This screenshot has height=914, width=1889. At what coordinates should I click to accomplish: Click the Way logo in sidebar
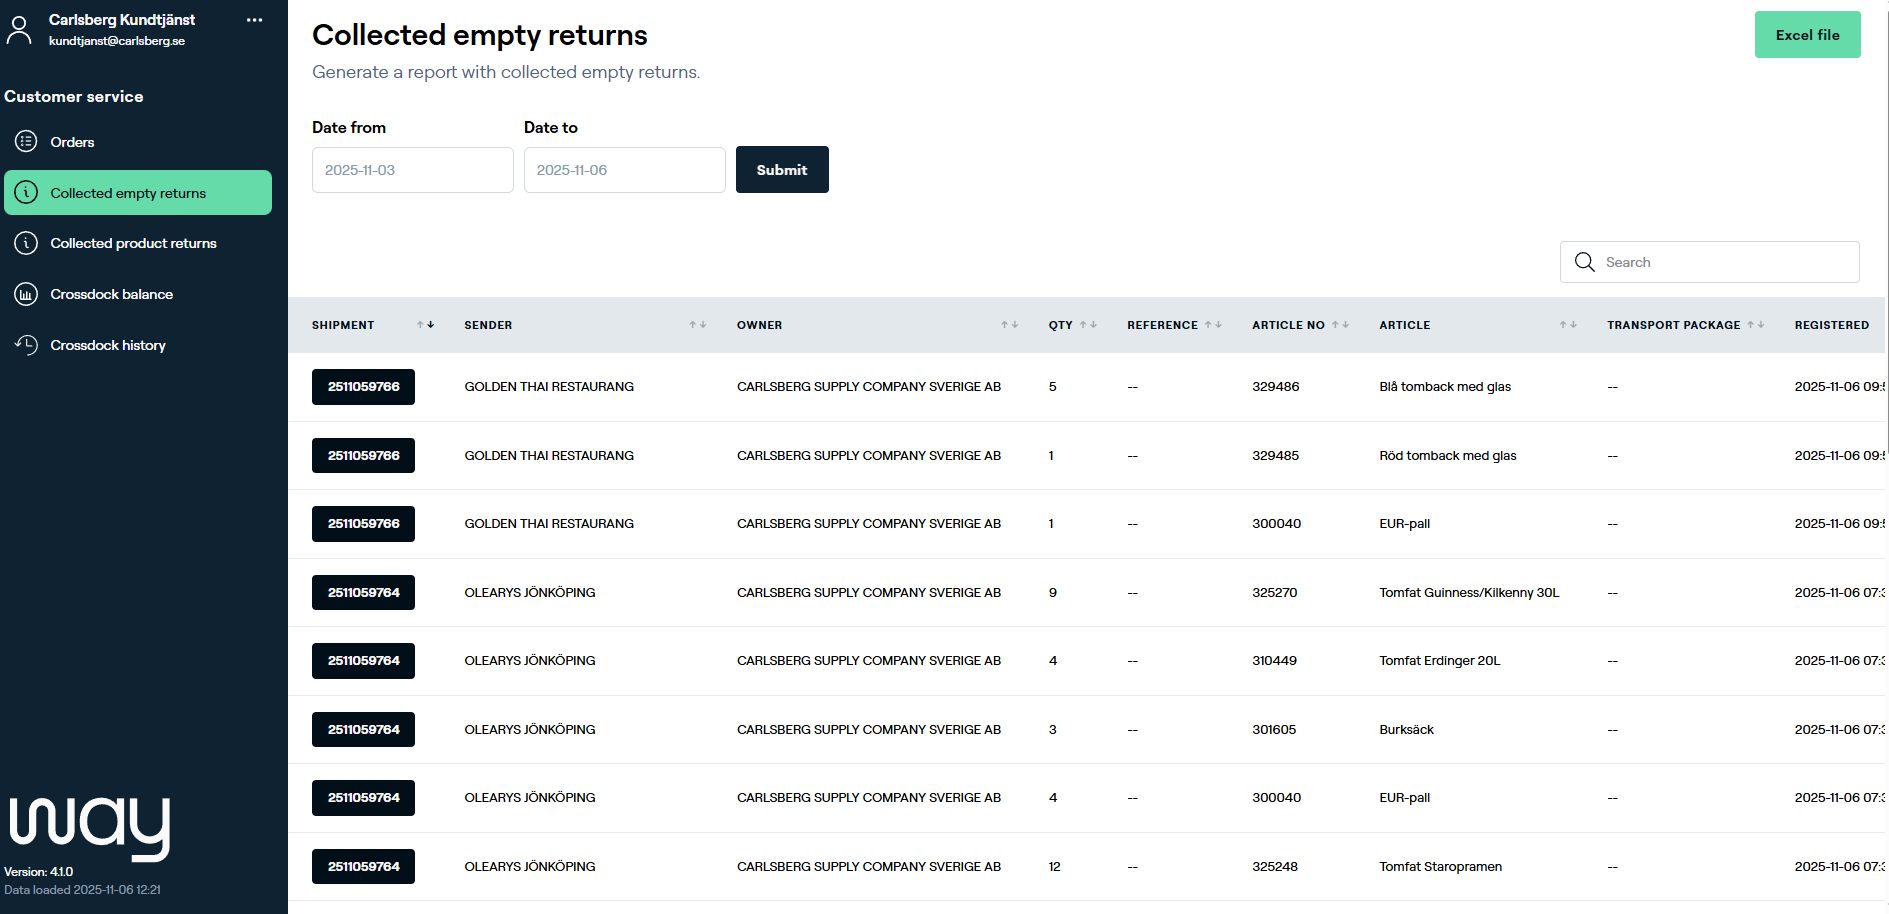click(x=90, y=827)
